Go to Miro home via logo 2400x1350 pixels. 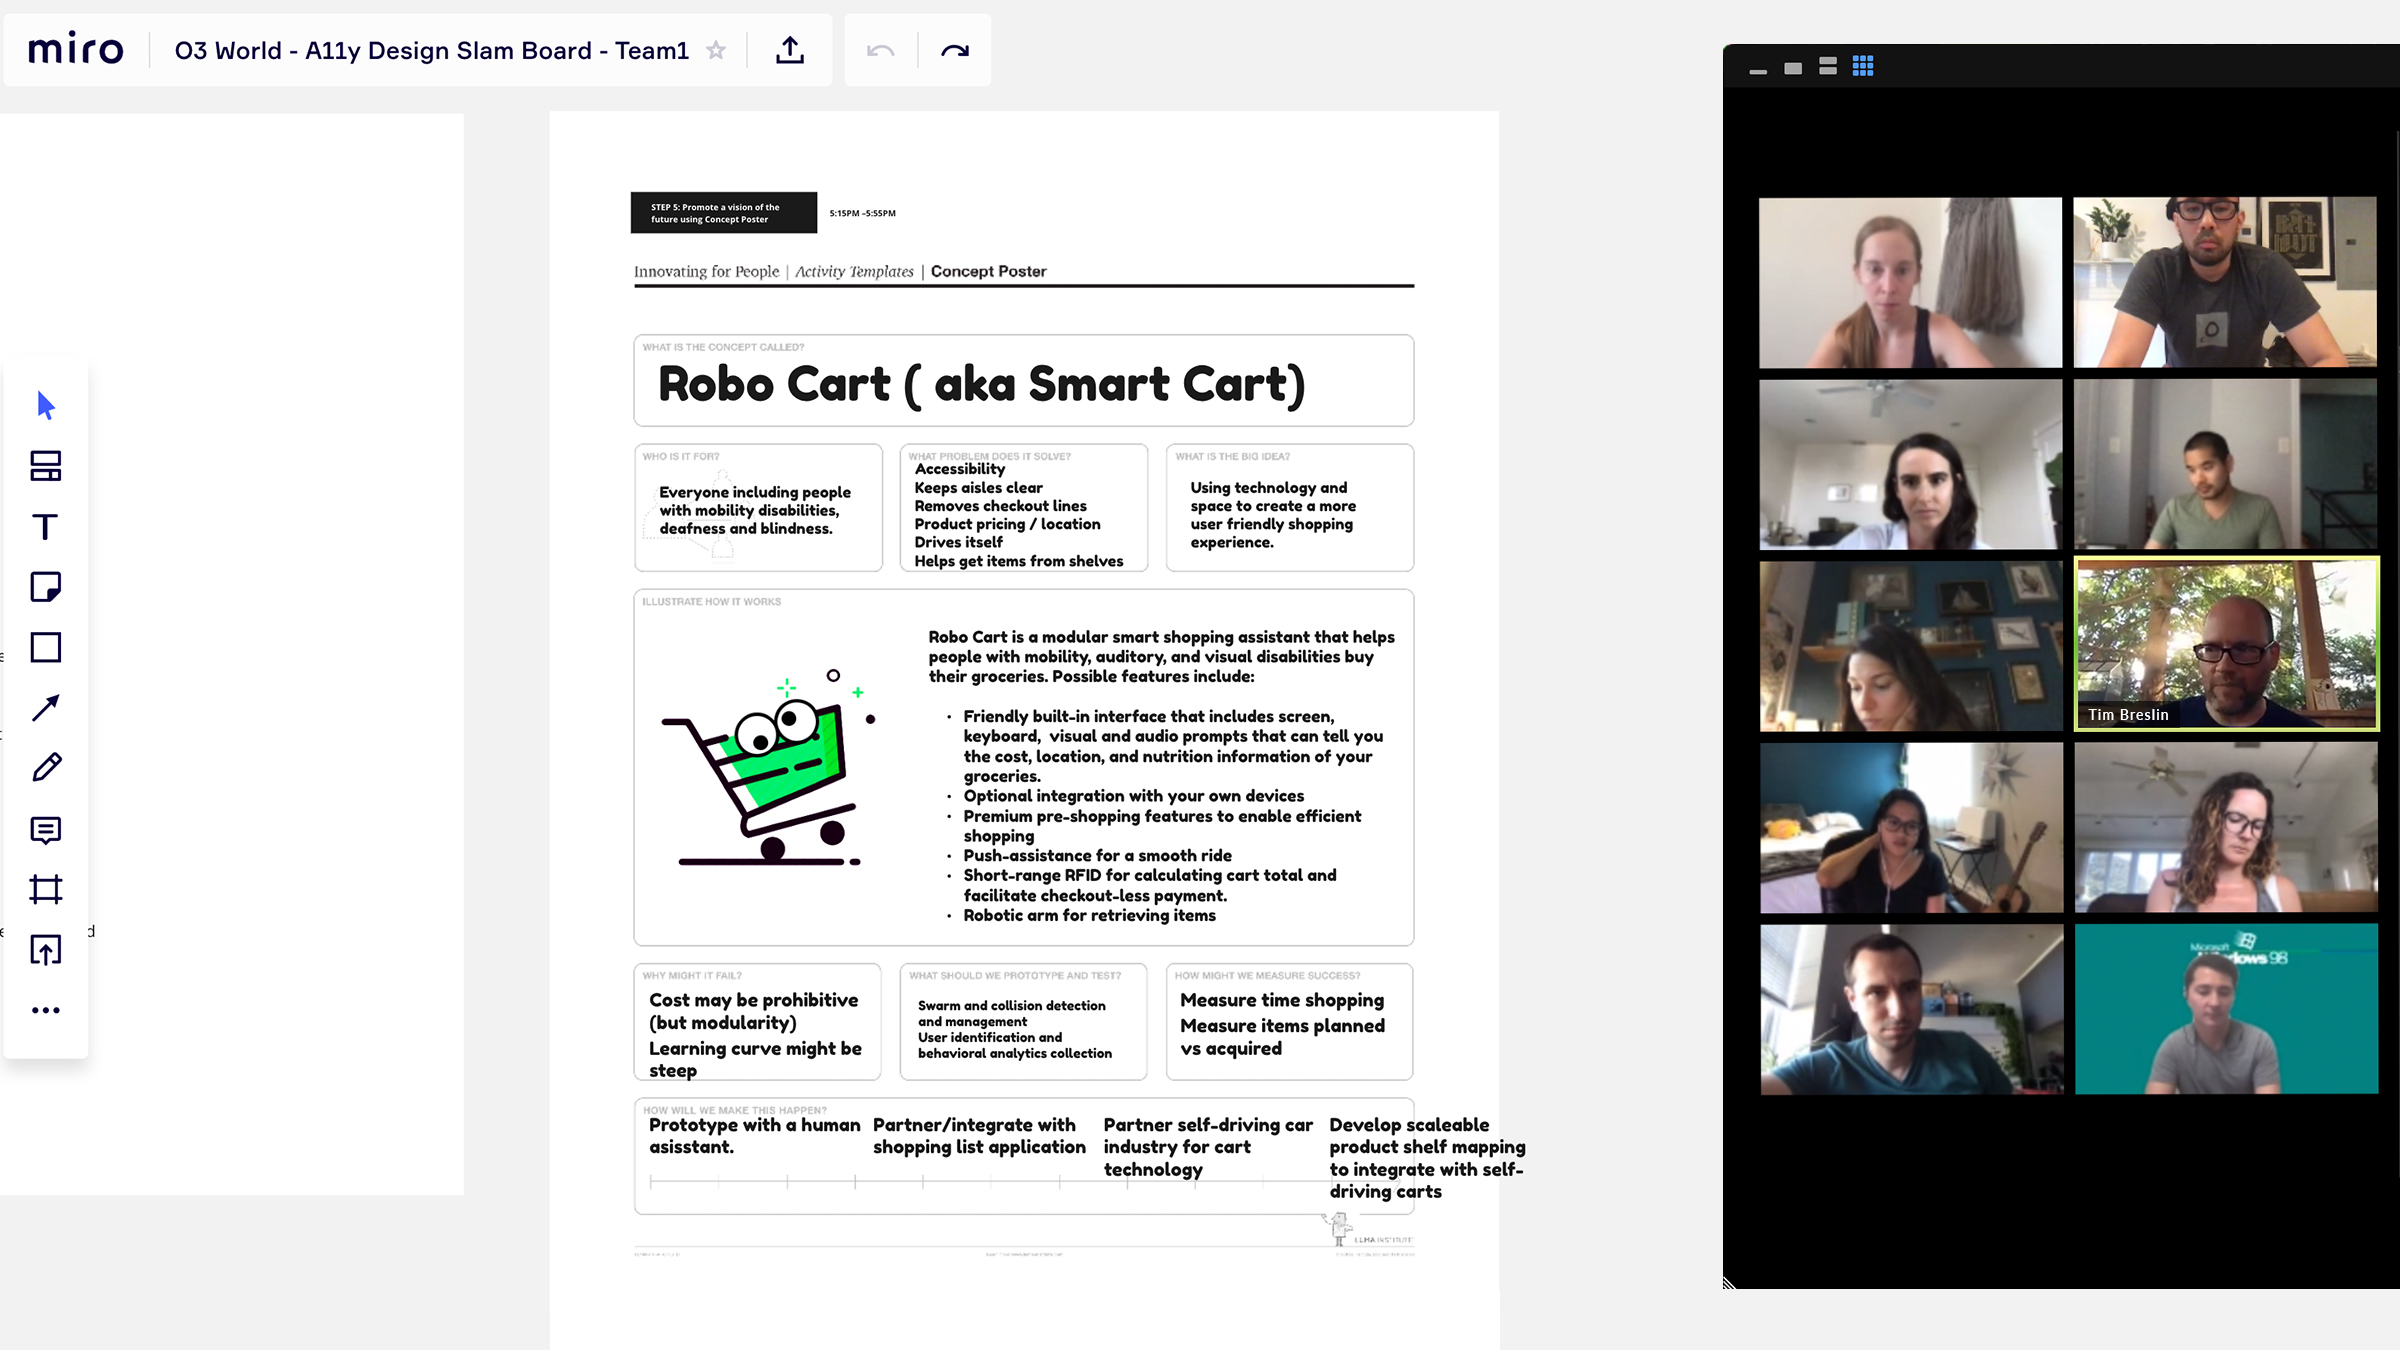click(76, 50)
